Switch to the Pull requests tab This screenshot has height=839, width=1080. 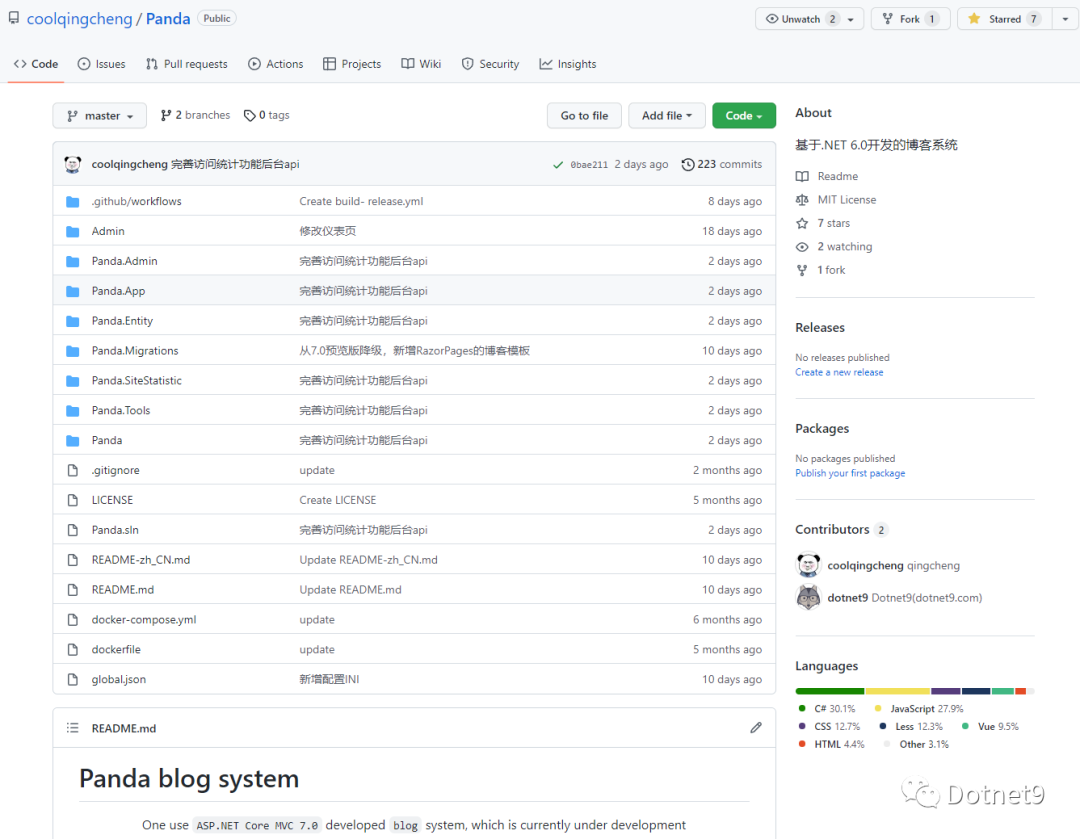187,64
